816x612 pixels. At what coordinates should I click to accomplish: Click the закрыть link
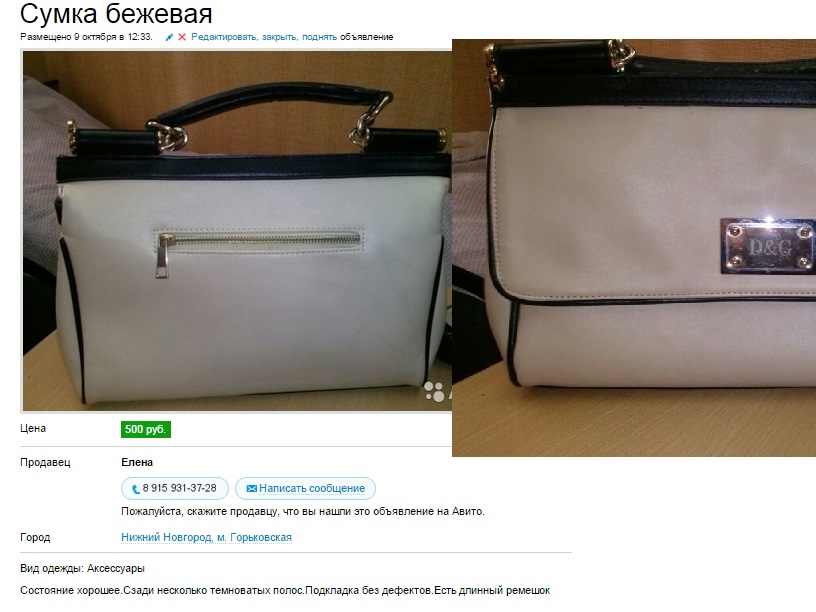tap(279, 37)
